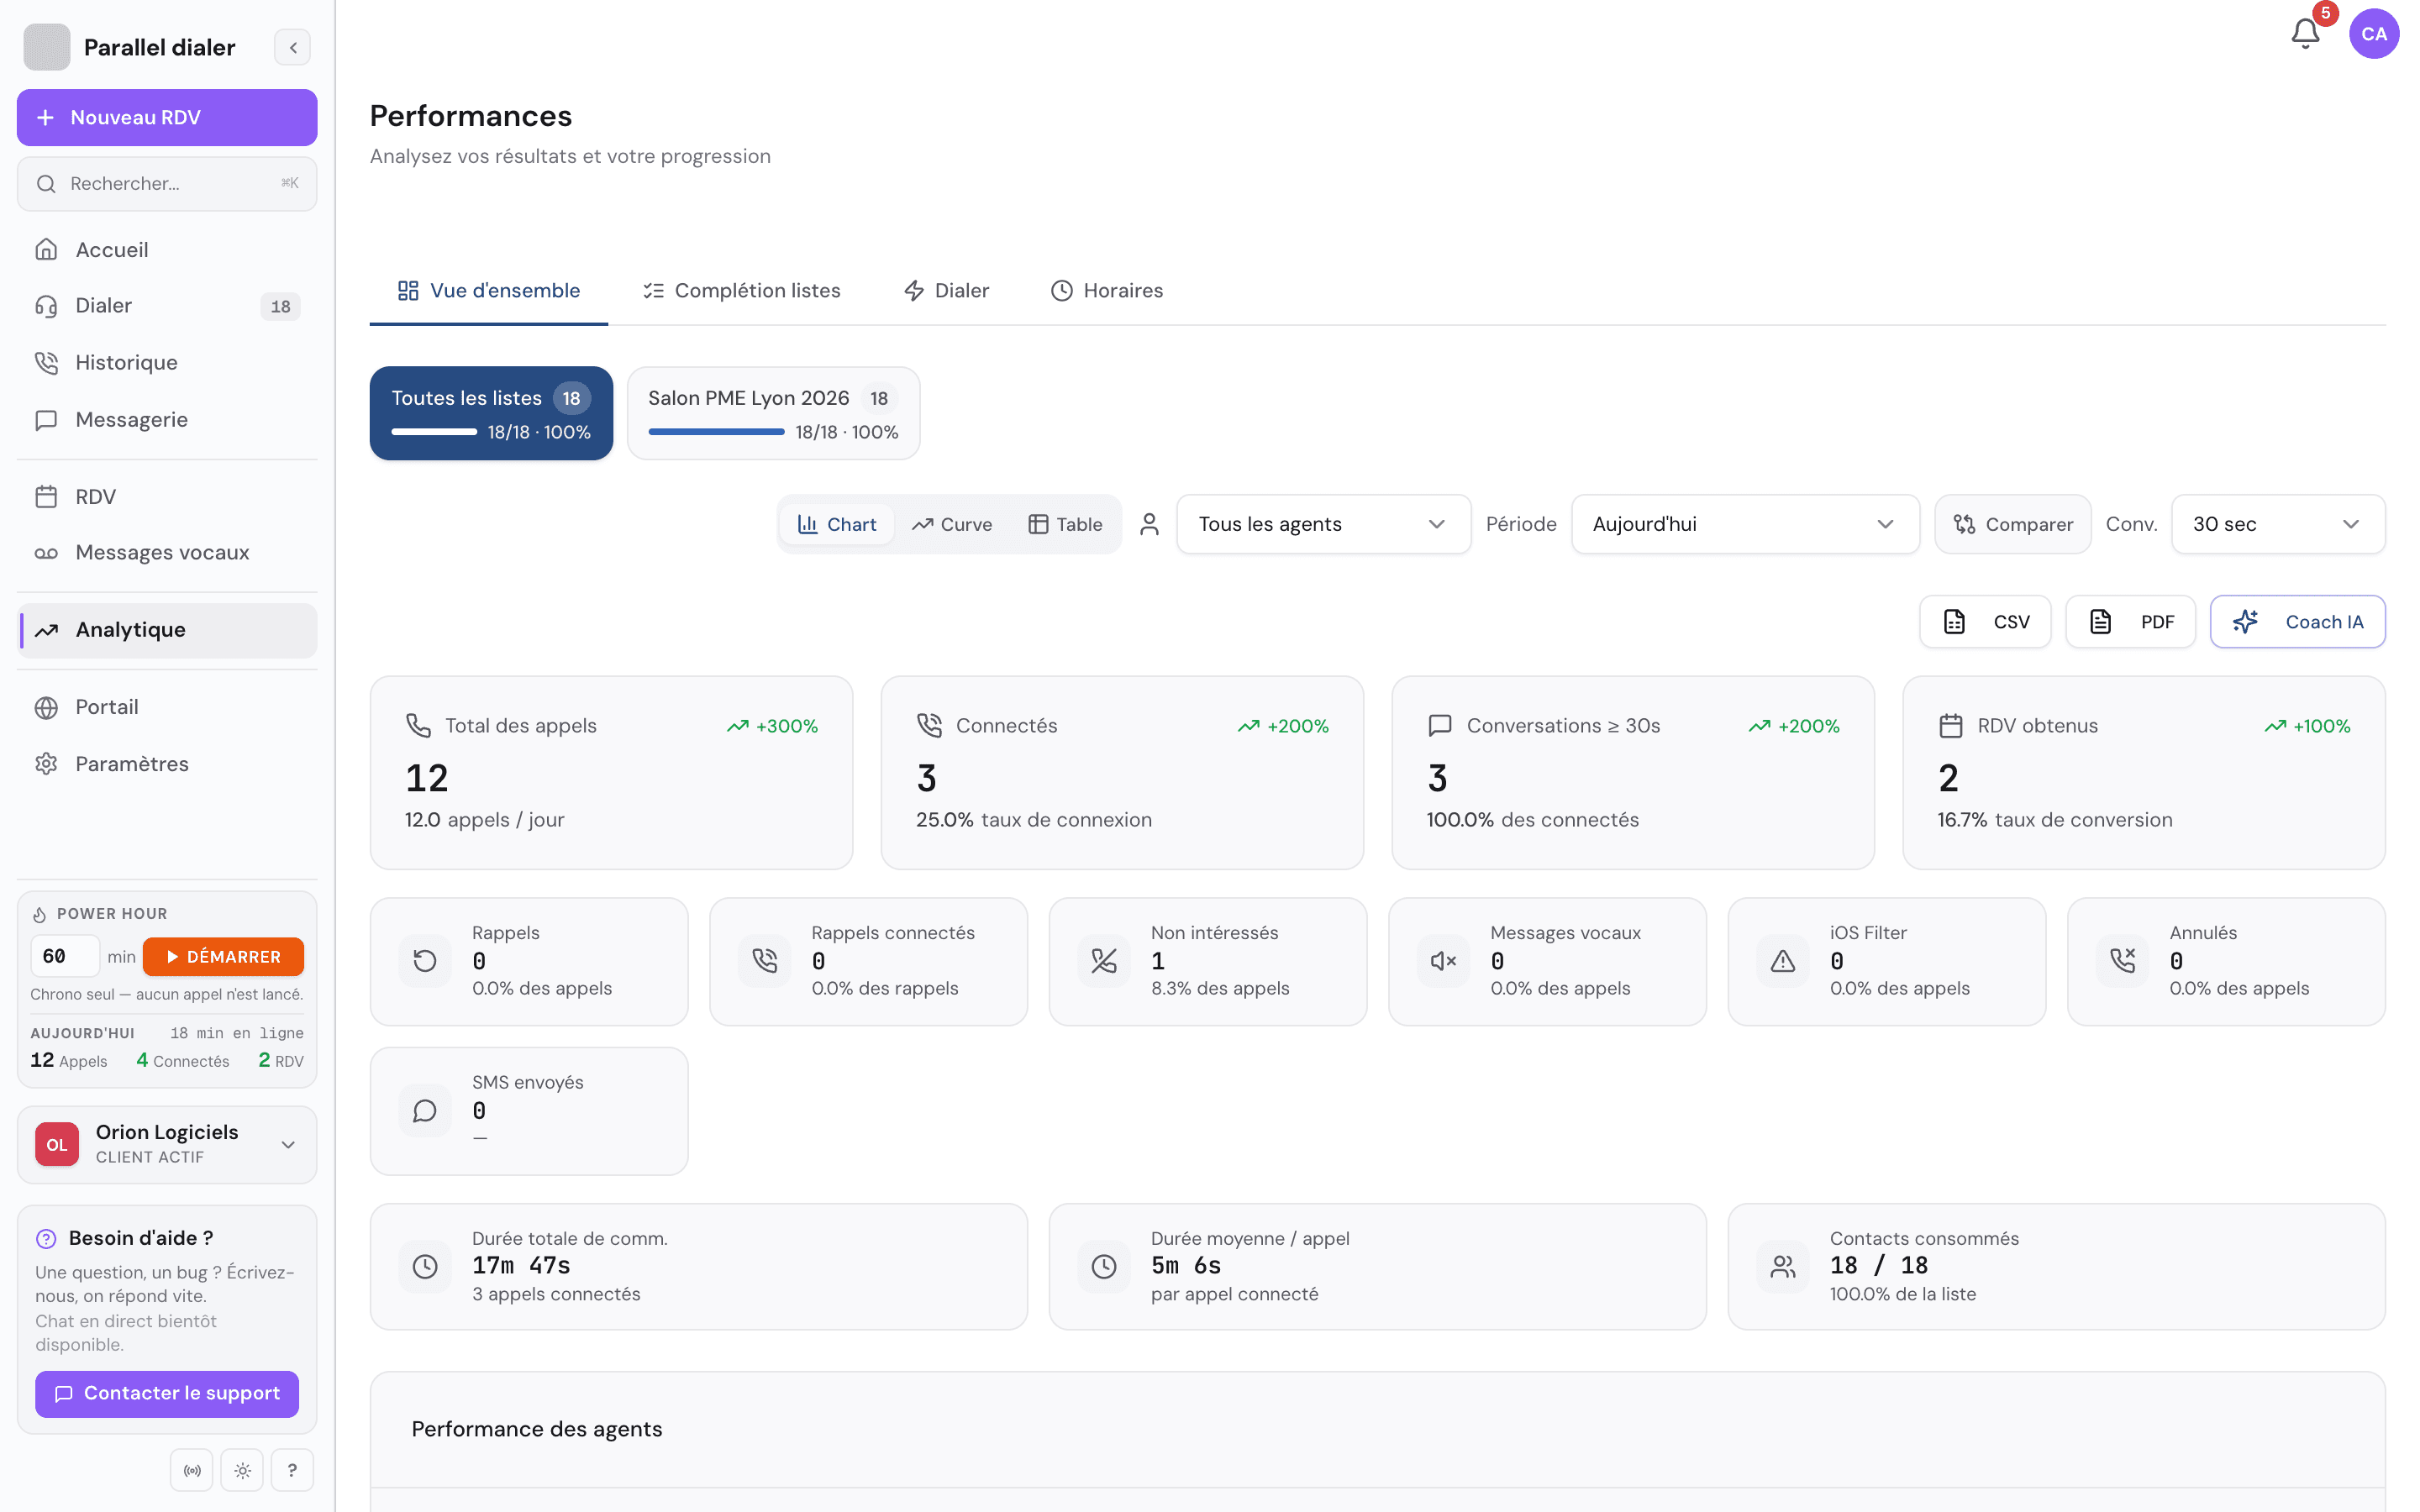
Task: Click the question mark help icon
Action: [292, 1470]
